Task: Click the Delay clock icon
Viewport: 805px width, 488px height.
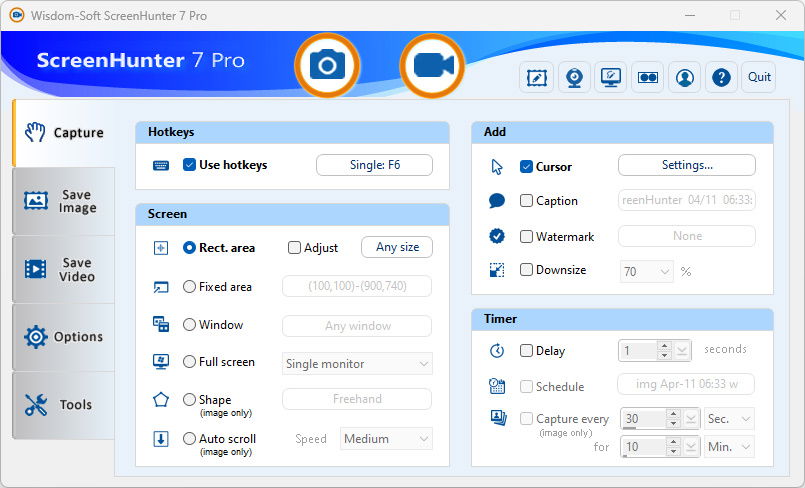Action: (497, 351)
